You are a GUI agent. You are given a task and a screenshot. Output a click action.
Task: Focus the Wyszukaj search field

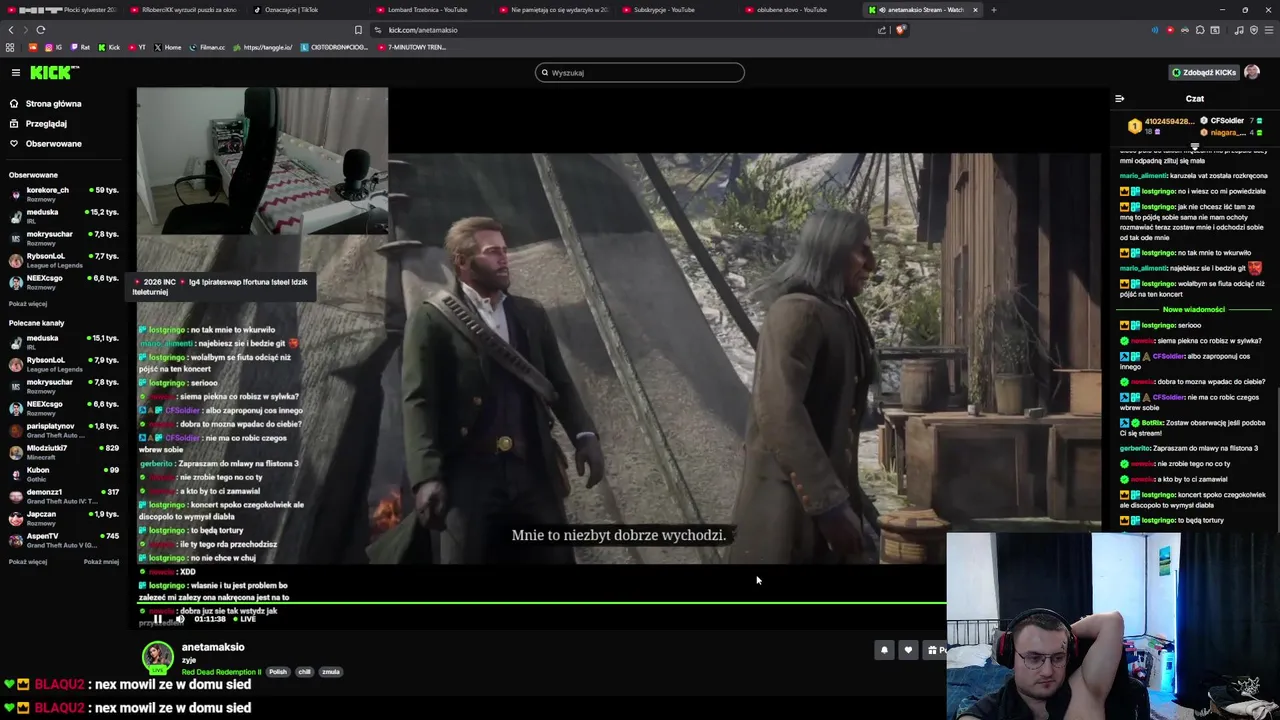[640, 72]
